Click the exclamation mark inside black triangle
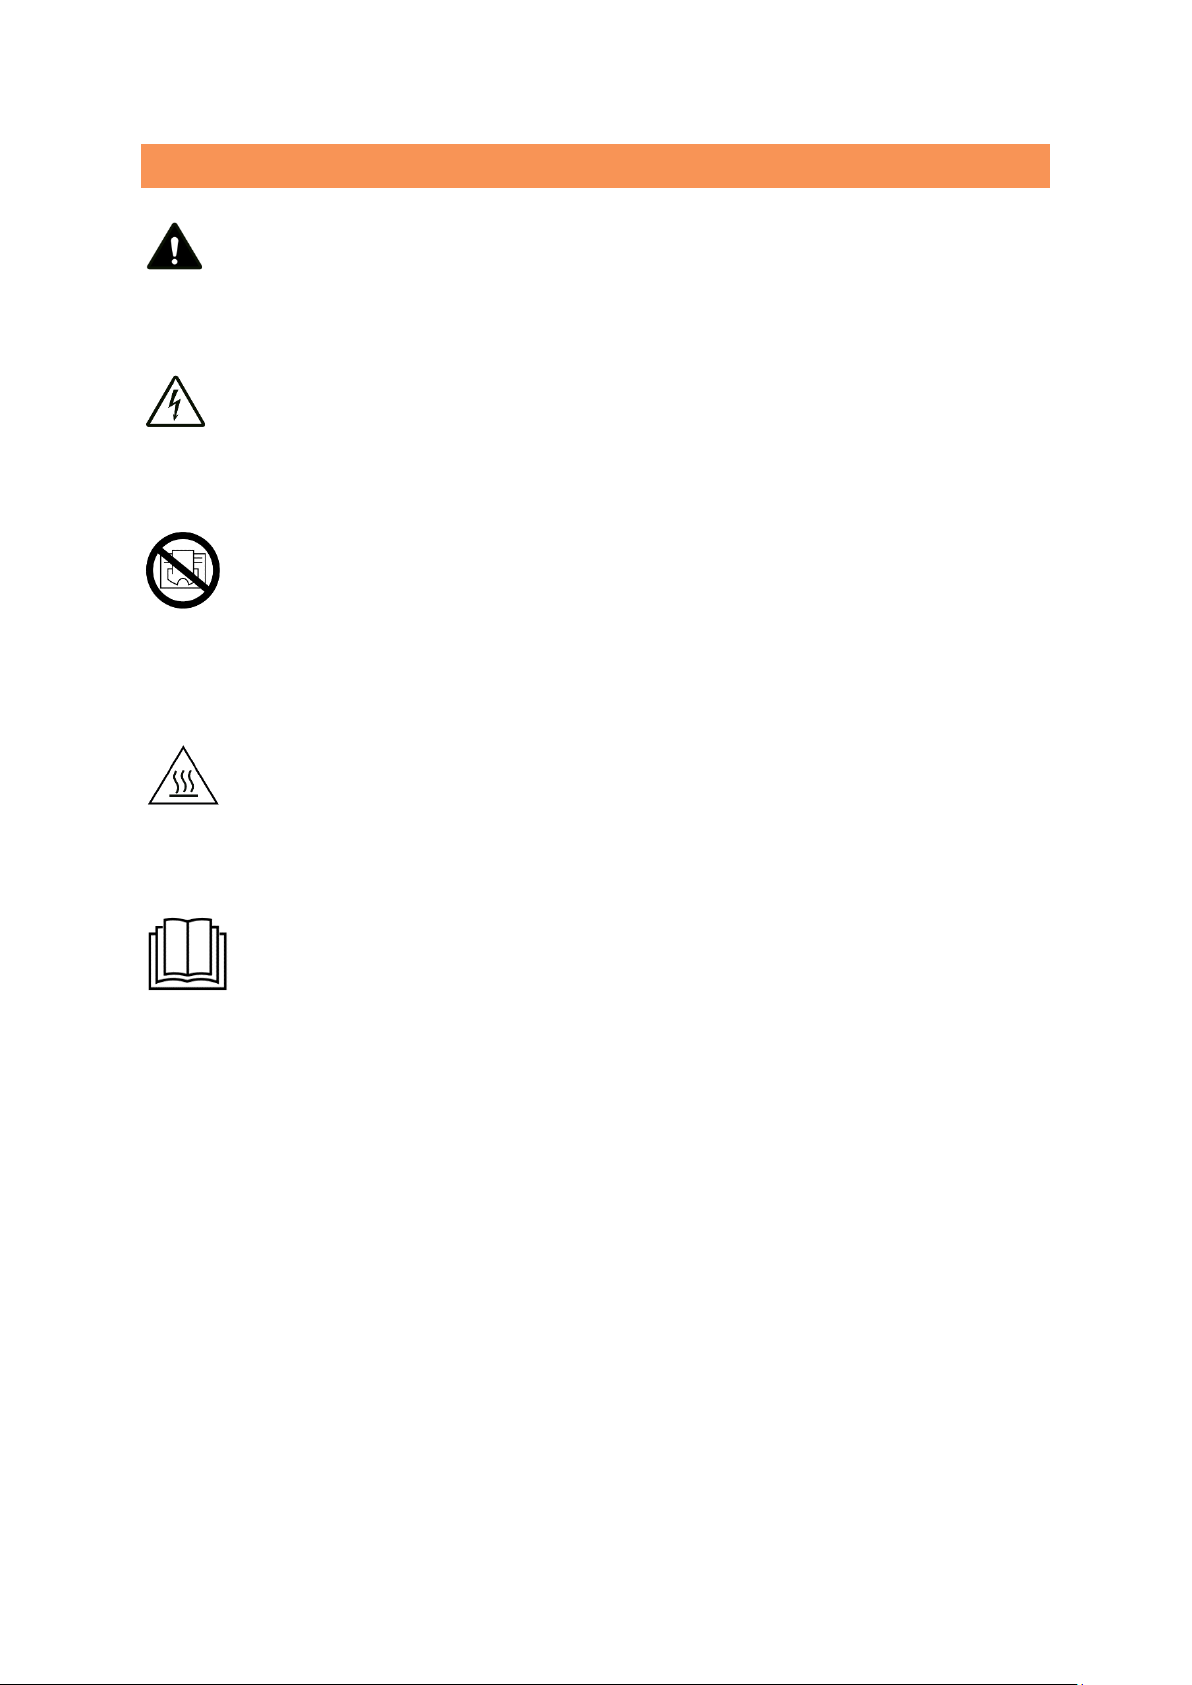 (174, 249)
